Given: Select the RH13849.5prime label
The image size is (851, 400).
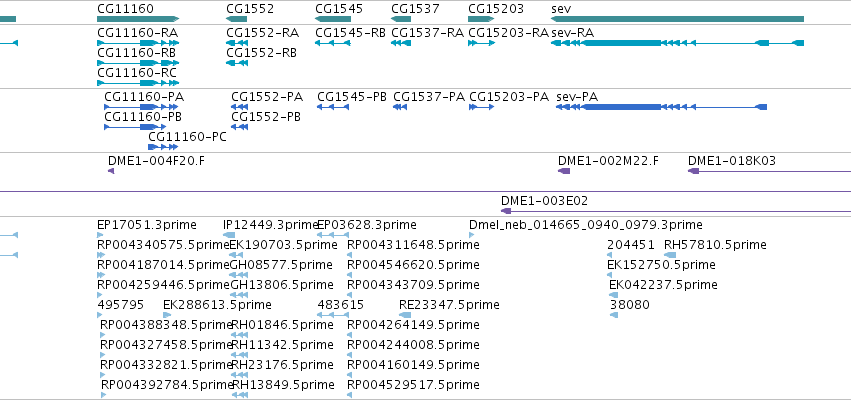Looking at the screenshot, I should [283, 385].
